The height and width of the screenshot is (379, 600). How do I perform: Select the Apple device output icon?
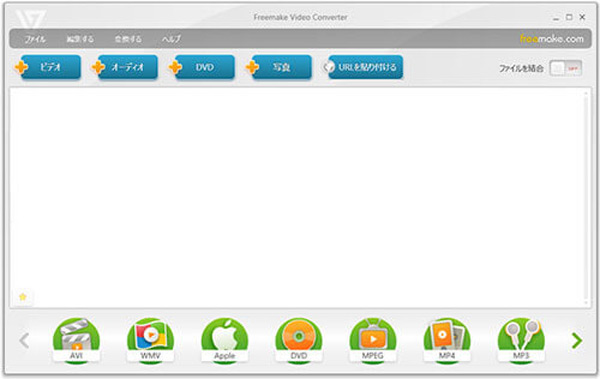[x=225, y=340]
